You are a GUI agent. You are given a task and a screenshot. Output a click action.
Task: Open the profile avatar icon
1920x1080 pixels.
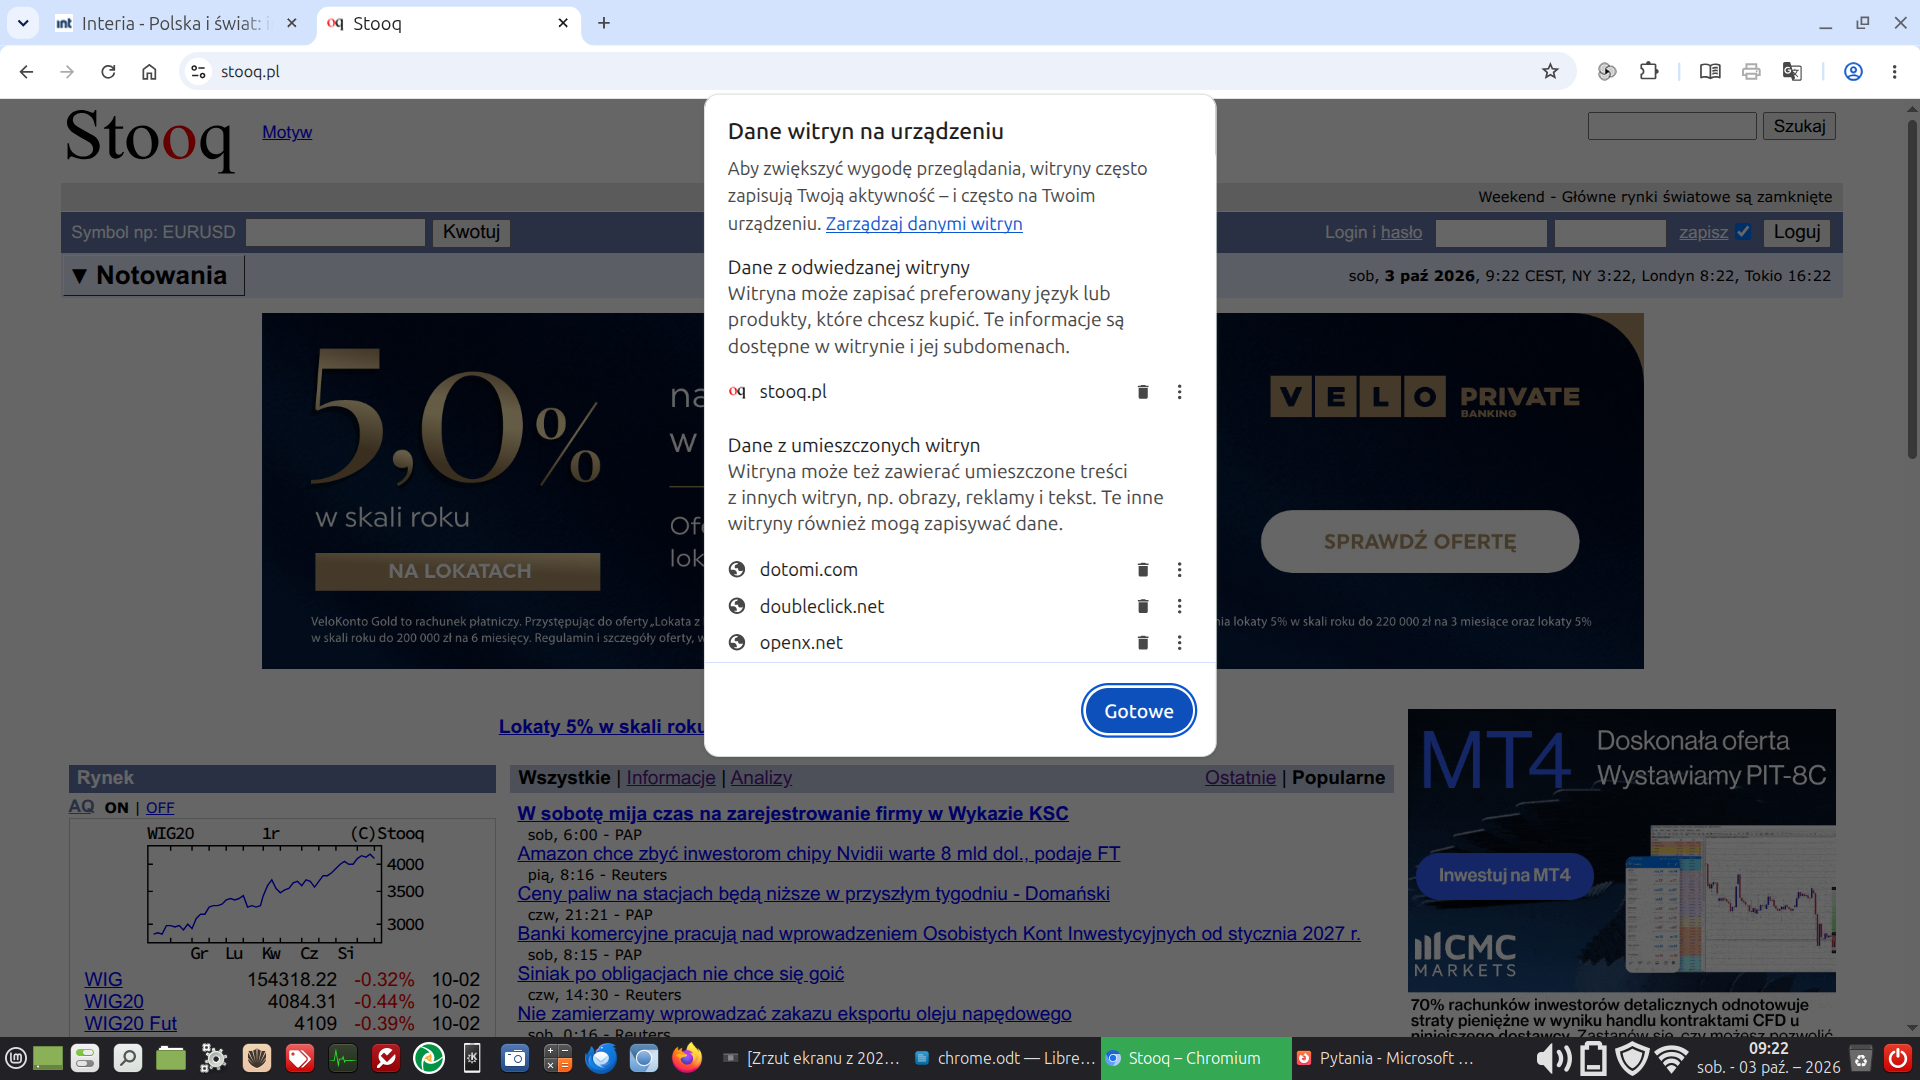point(1853,72)
